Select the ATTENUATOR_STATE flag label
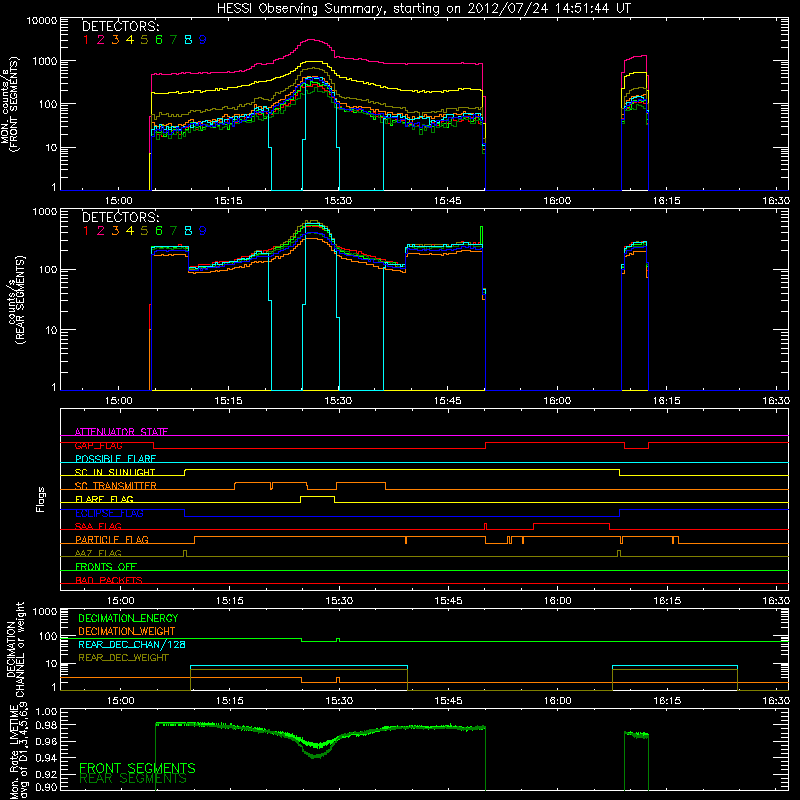Image resolution: width=800 pixels, height=800 pixels. [x=121, y=432]
